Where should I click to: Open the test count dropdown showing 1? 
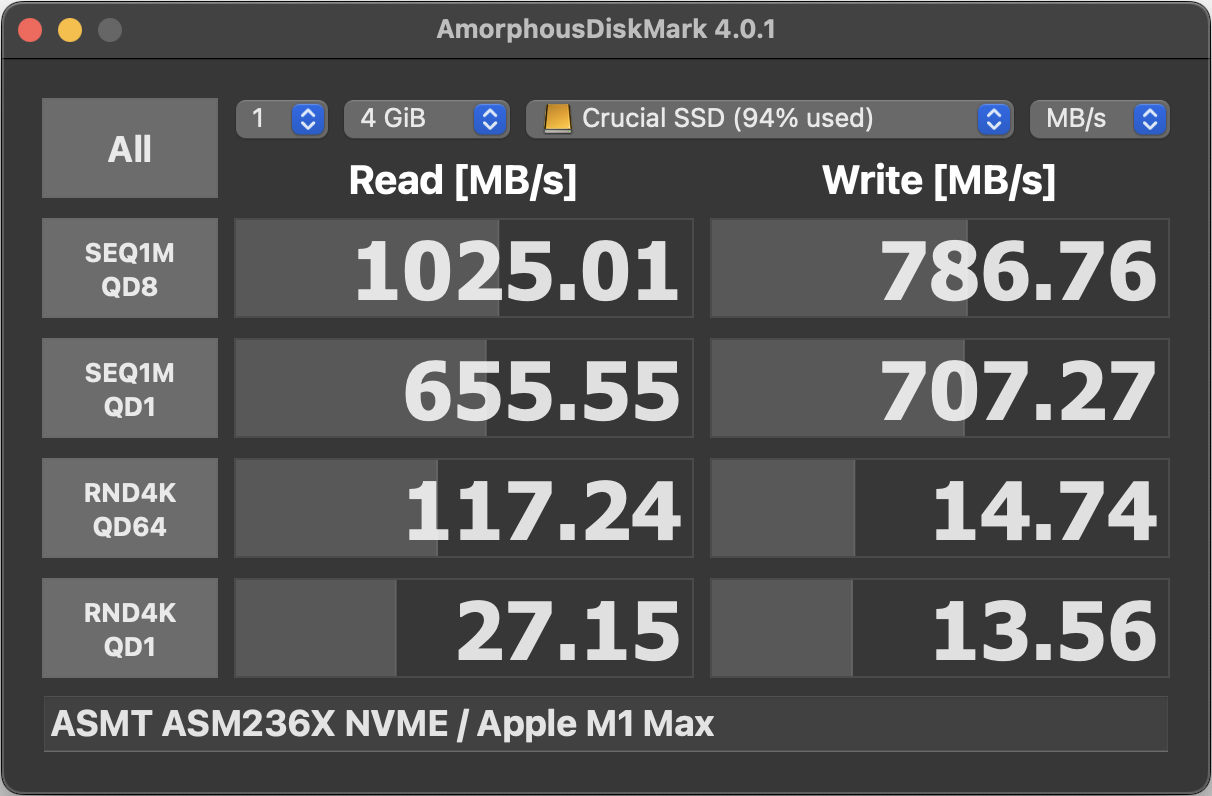pos(281,119)
